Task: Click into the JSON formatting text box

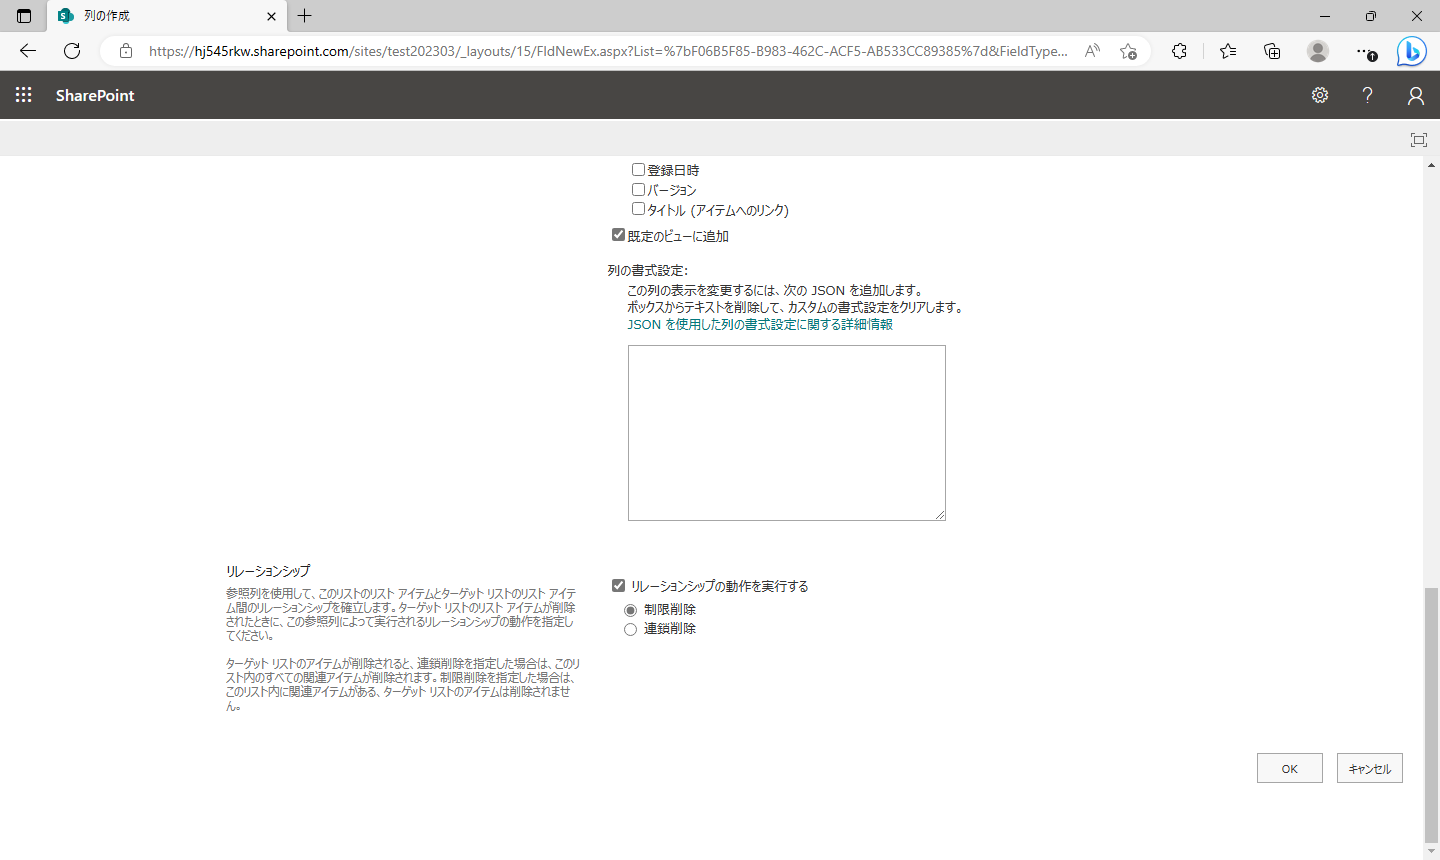Action: (787, 433)
